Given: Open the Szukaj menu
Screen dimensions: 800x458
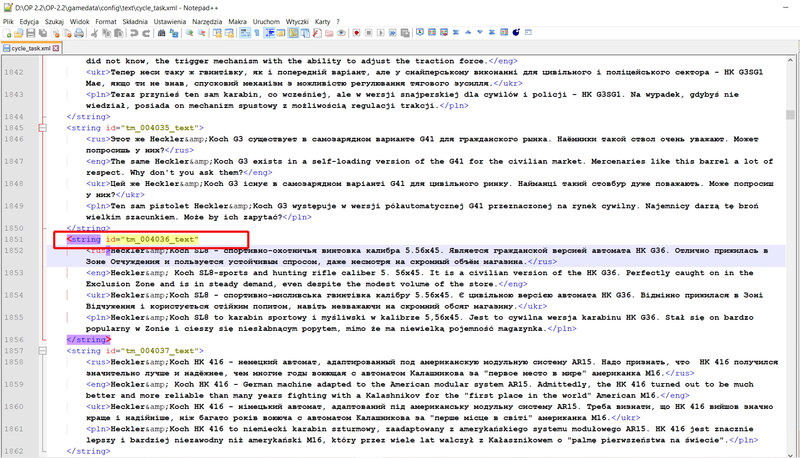Looking at the screenshot, I should coord(53,20).
